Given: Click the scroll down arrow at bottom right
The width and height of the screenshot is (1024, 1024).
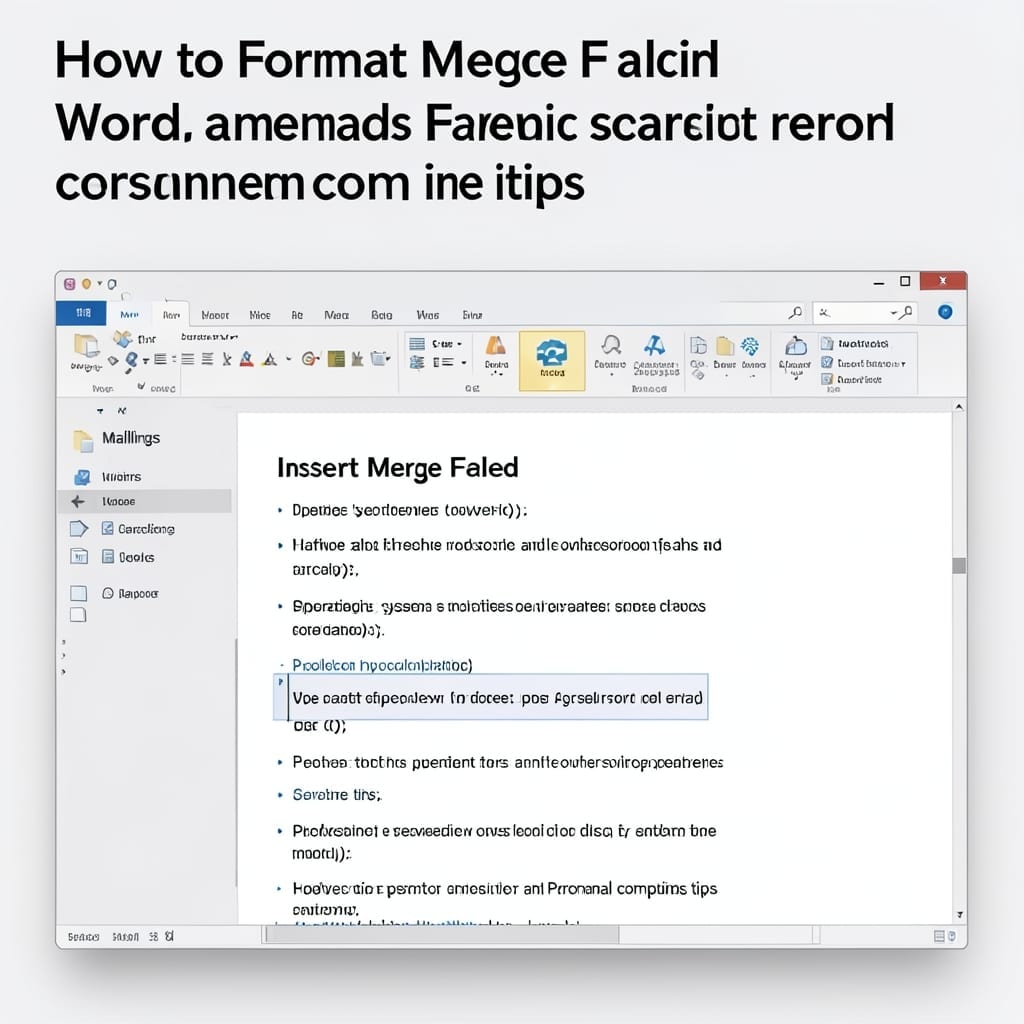Looking at the screenshot, I should 959,915.
